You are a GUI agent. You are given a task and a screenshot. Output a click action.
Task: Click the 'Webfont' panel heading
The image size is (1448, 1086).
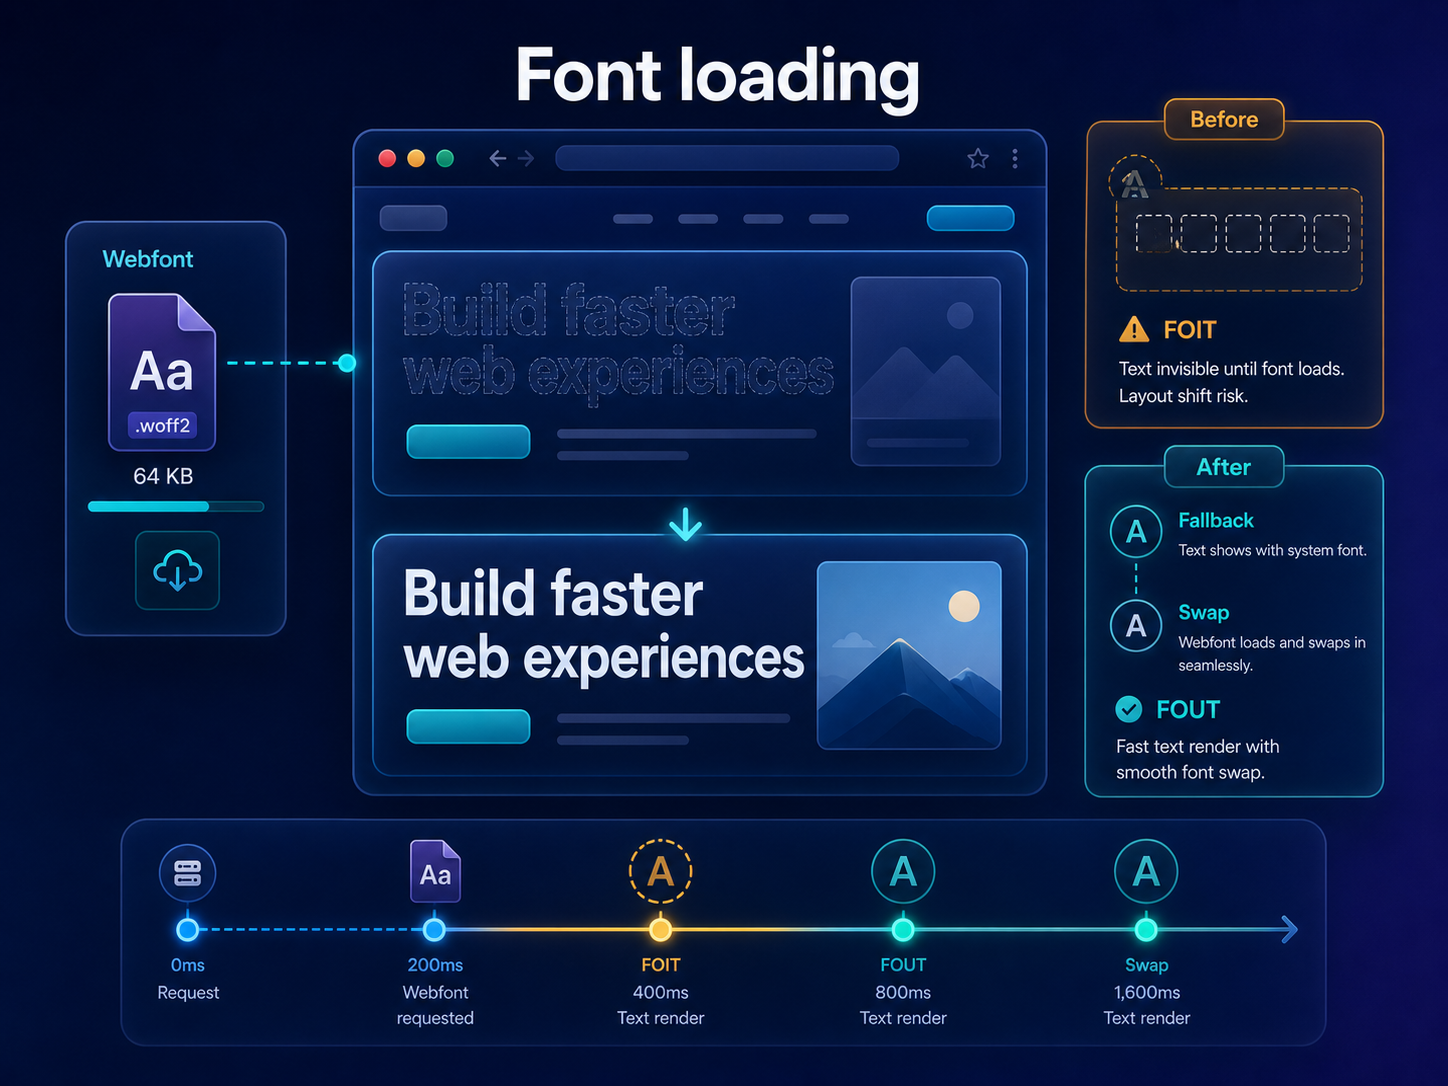(148, 259)
